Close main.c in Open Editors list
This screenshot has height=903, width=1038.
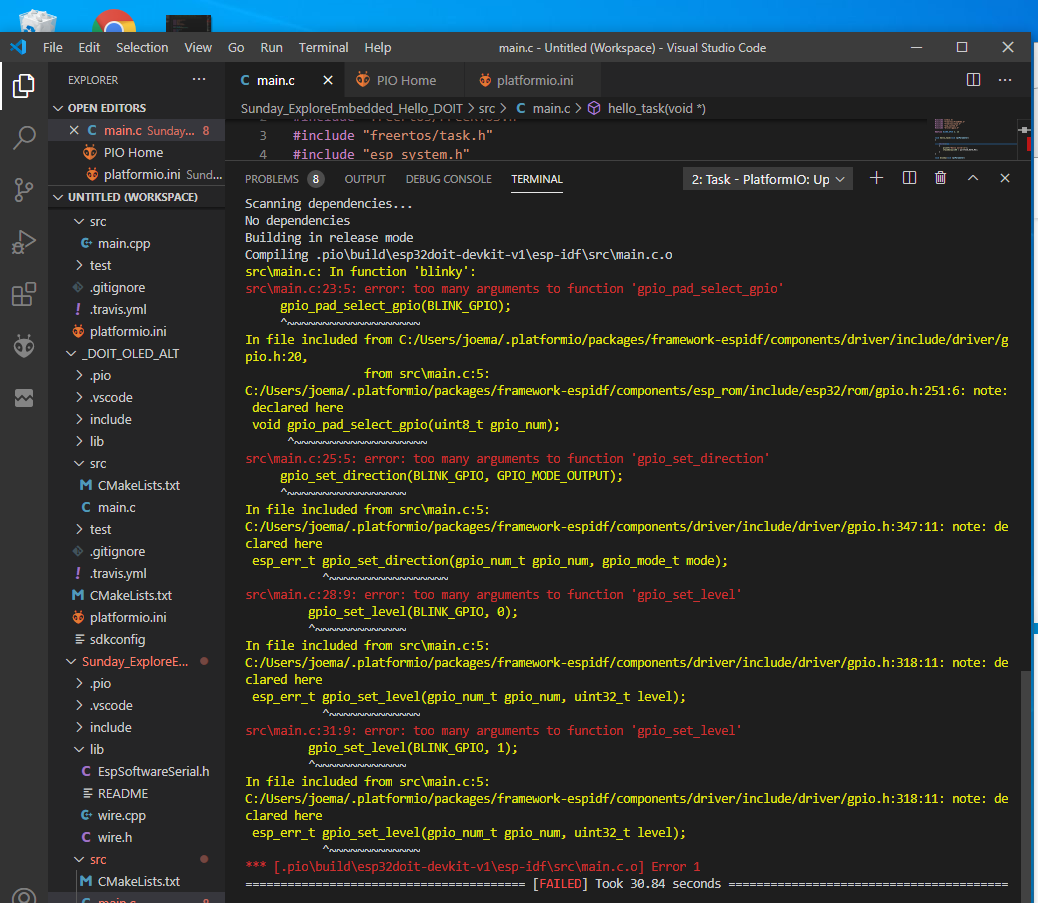tap(74, 130)
